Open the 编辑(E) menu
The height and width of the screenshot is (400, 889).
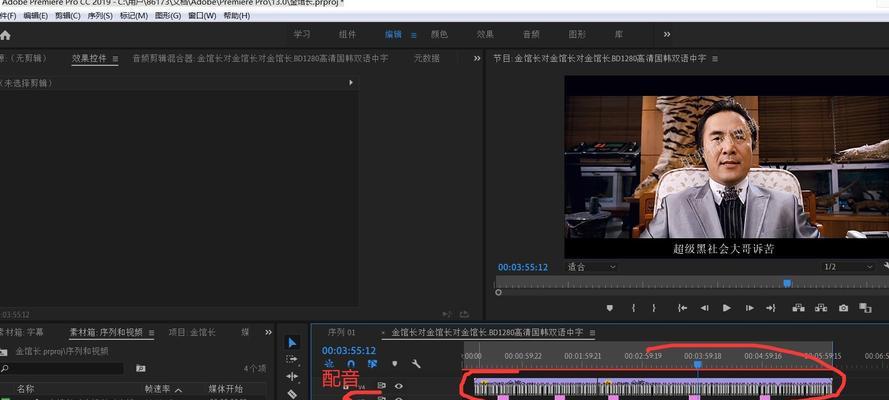pyautogui.click(x=35, y=16)
